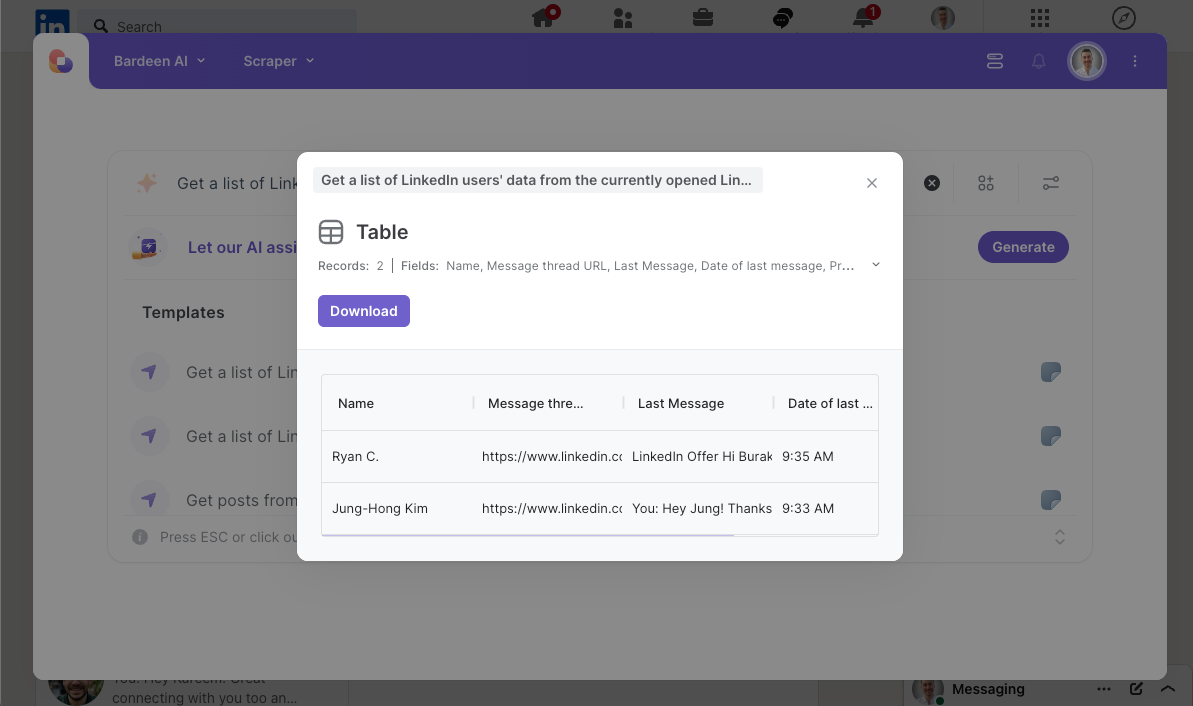The image size is (1193, 706).
Task: Click the Messaging panel title
Action: tap(988, 689)
